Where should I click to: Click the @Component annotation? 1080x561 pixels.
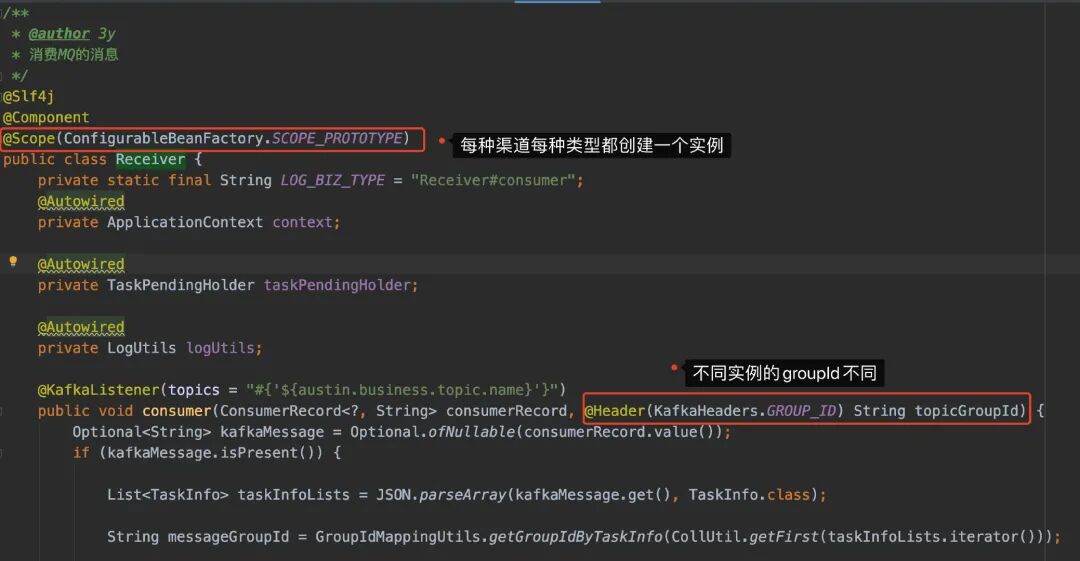coord(46,117)
